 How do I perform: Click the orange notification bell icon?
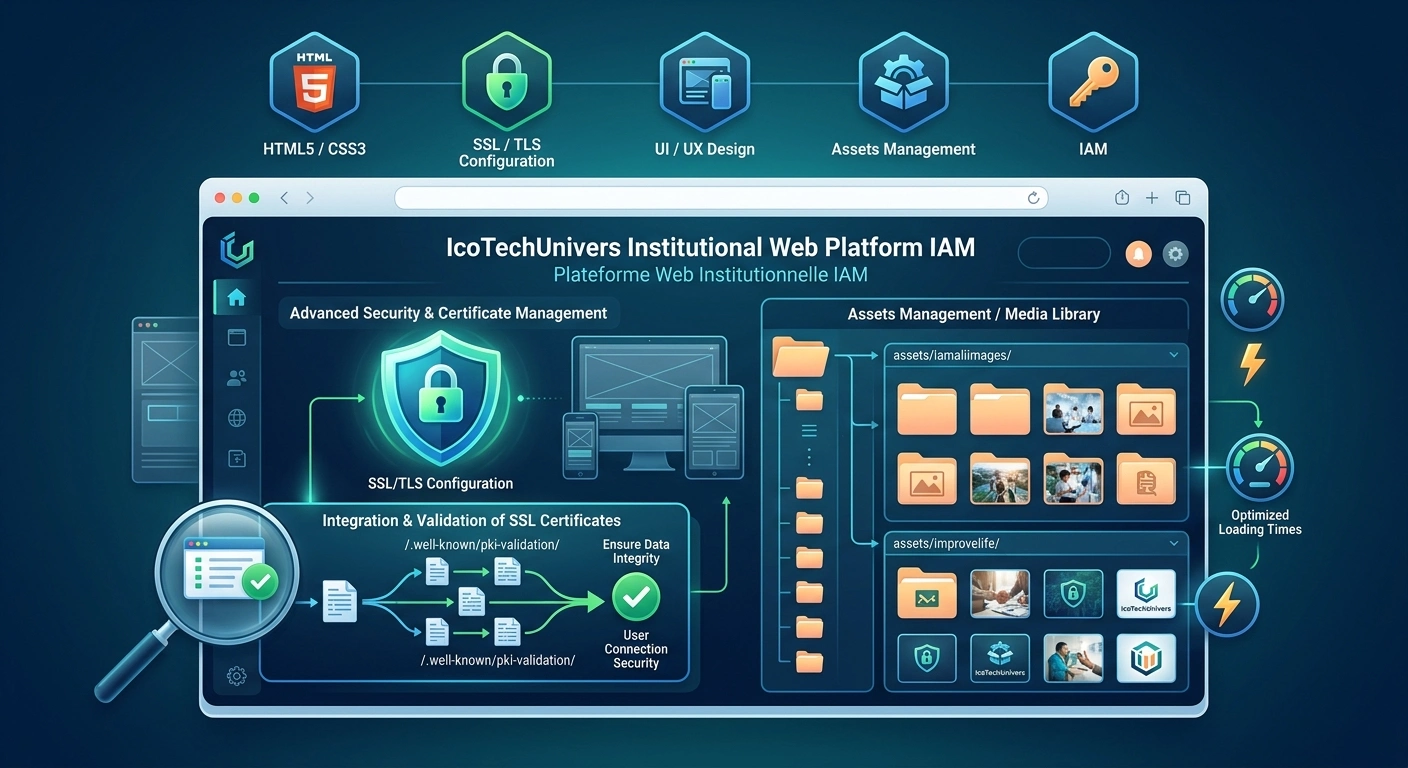(1138, 254)
